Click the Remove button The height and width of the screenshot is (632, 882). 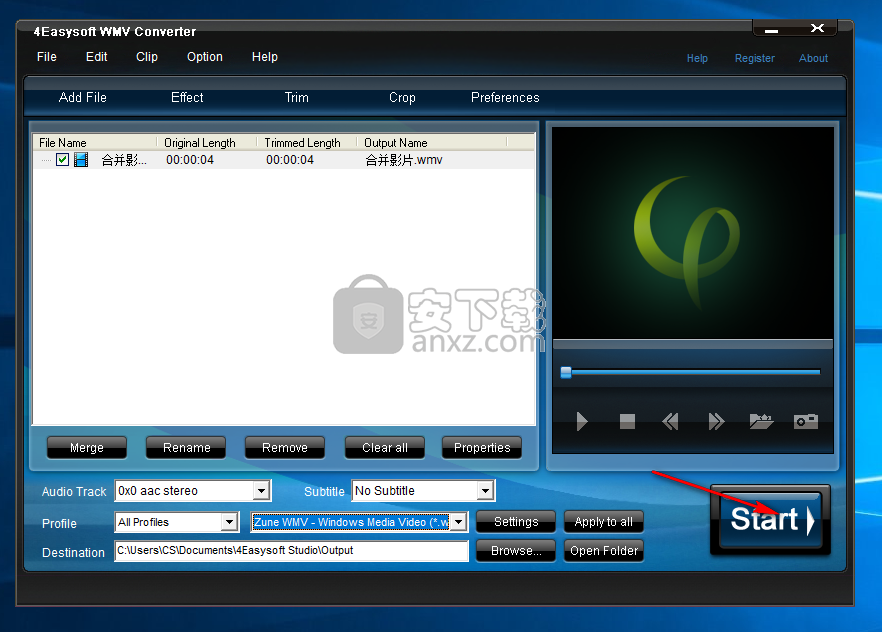pos(285,448)
